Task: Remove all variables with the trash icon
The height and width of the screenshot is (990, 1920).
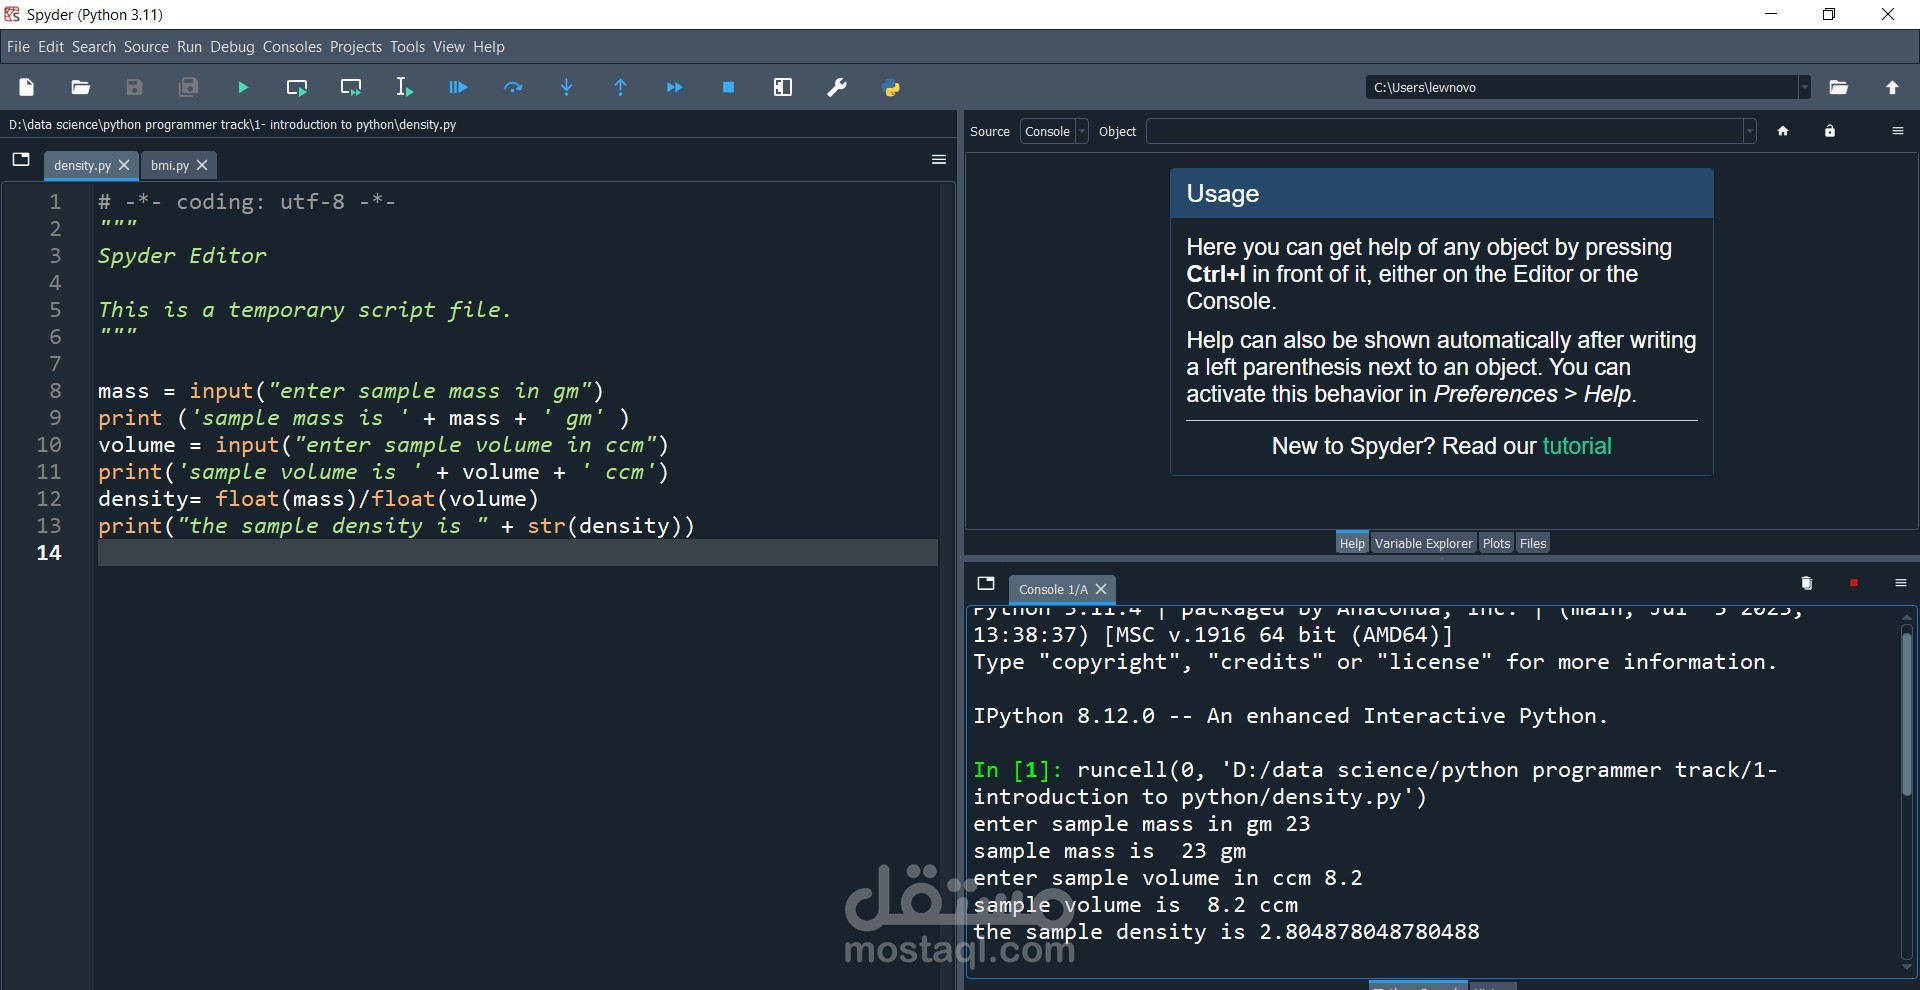Action: [1807, 583]
